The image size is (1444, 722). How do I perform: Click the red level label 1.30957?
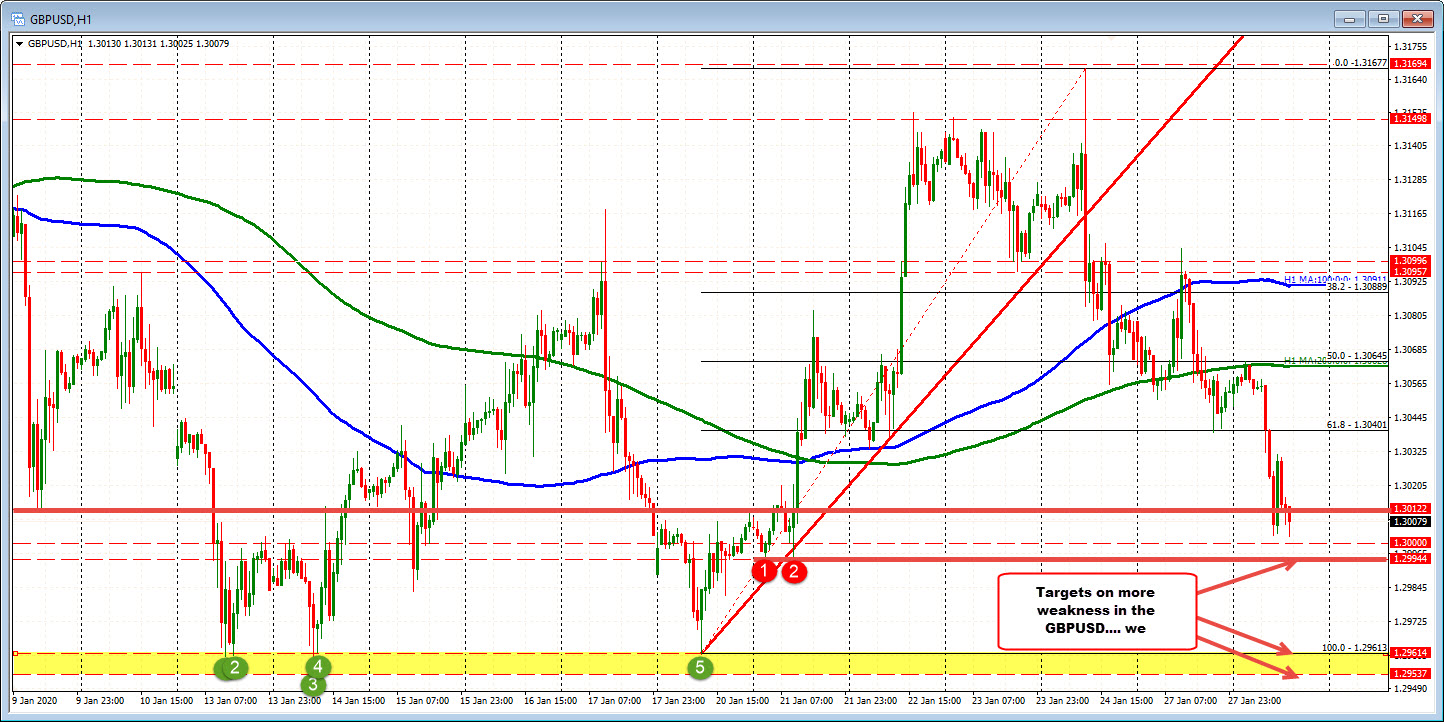tap(1411, 271)
